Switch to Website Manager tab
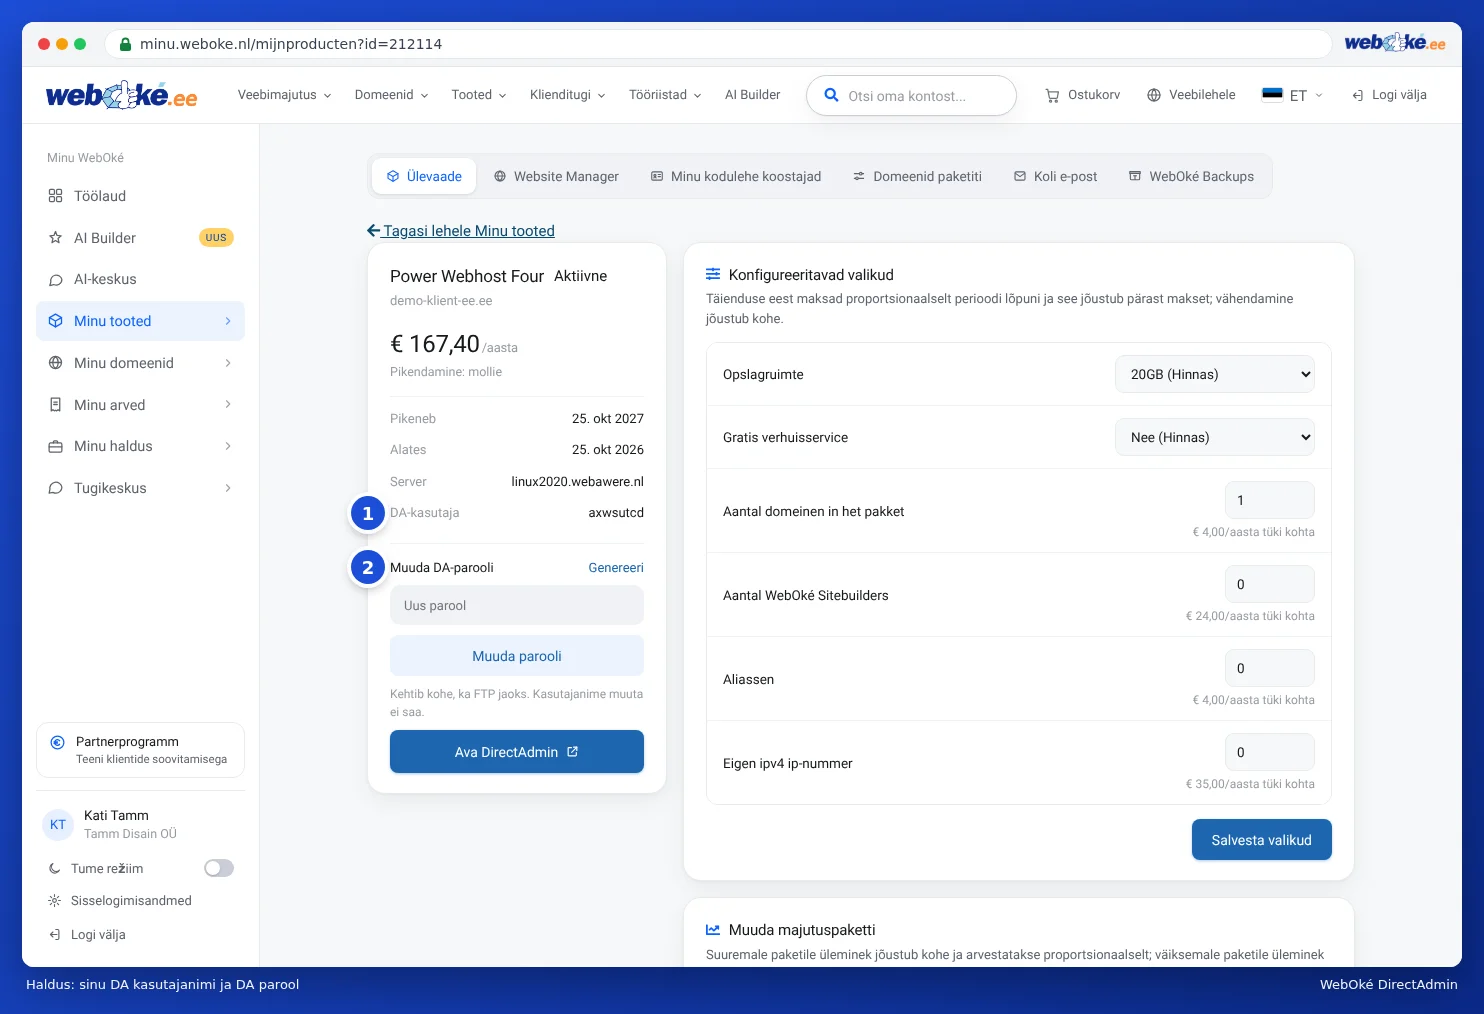The width and height of the screenshot is (1484, 1014). [556, 176]
